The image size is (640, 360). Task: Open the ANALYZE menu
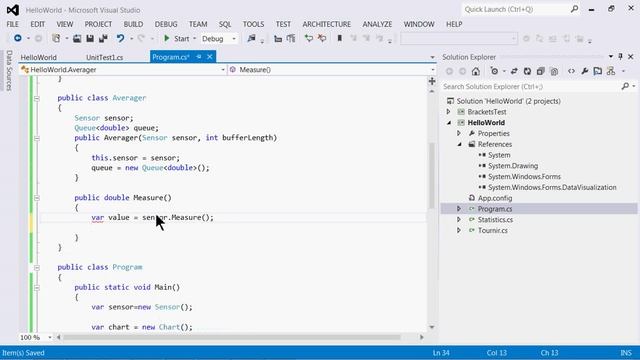377,24
